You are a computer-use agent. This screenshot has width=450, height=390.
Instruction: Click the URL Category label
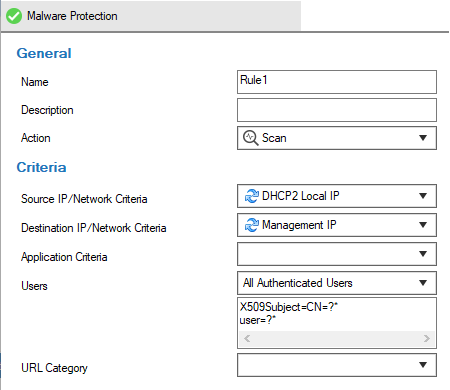coord(54,368)
